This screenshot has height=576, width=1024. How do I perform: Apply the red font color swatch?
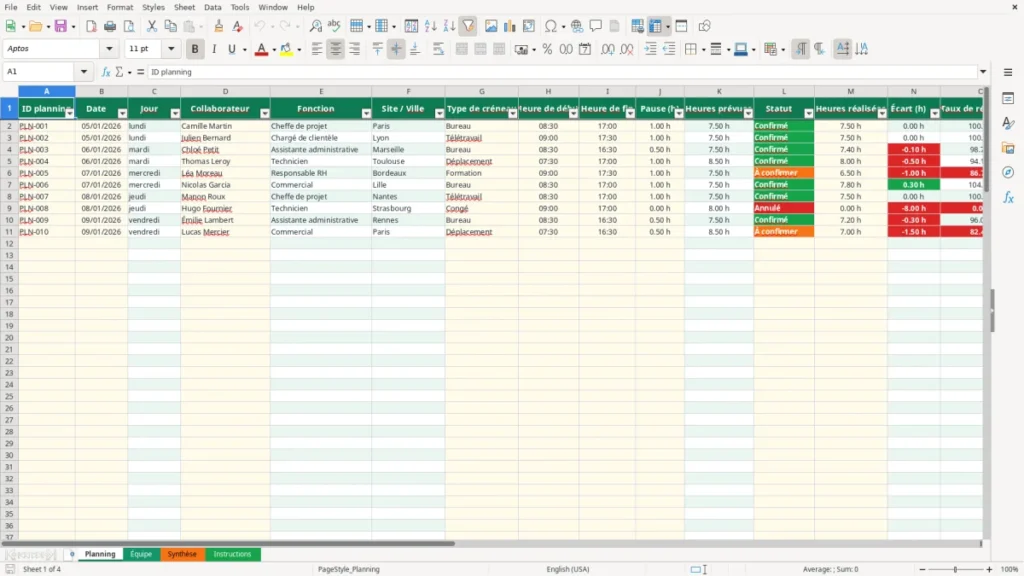pos(261,49)
